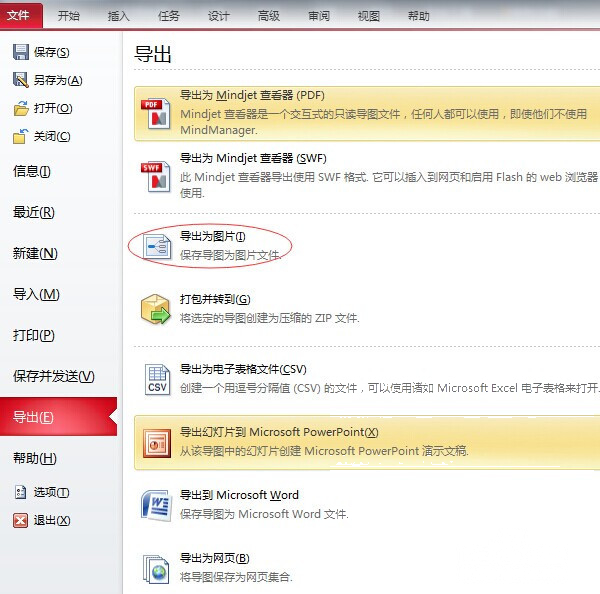Click 导出为网页(B) option
Screen dimensions: 600x594
click(x=215, y=558)
